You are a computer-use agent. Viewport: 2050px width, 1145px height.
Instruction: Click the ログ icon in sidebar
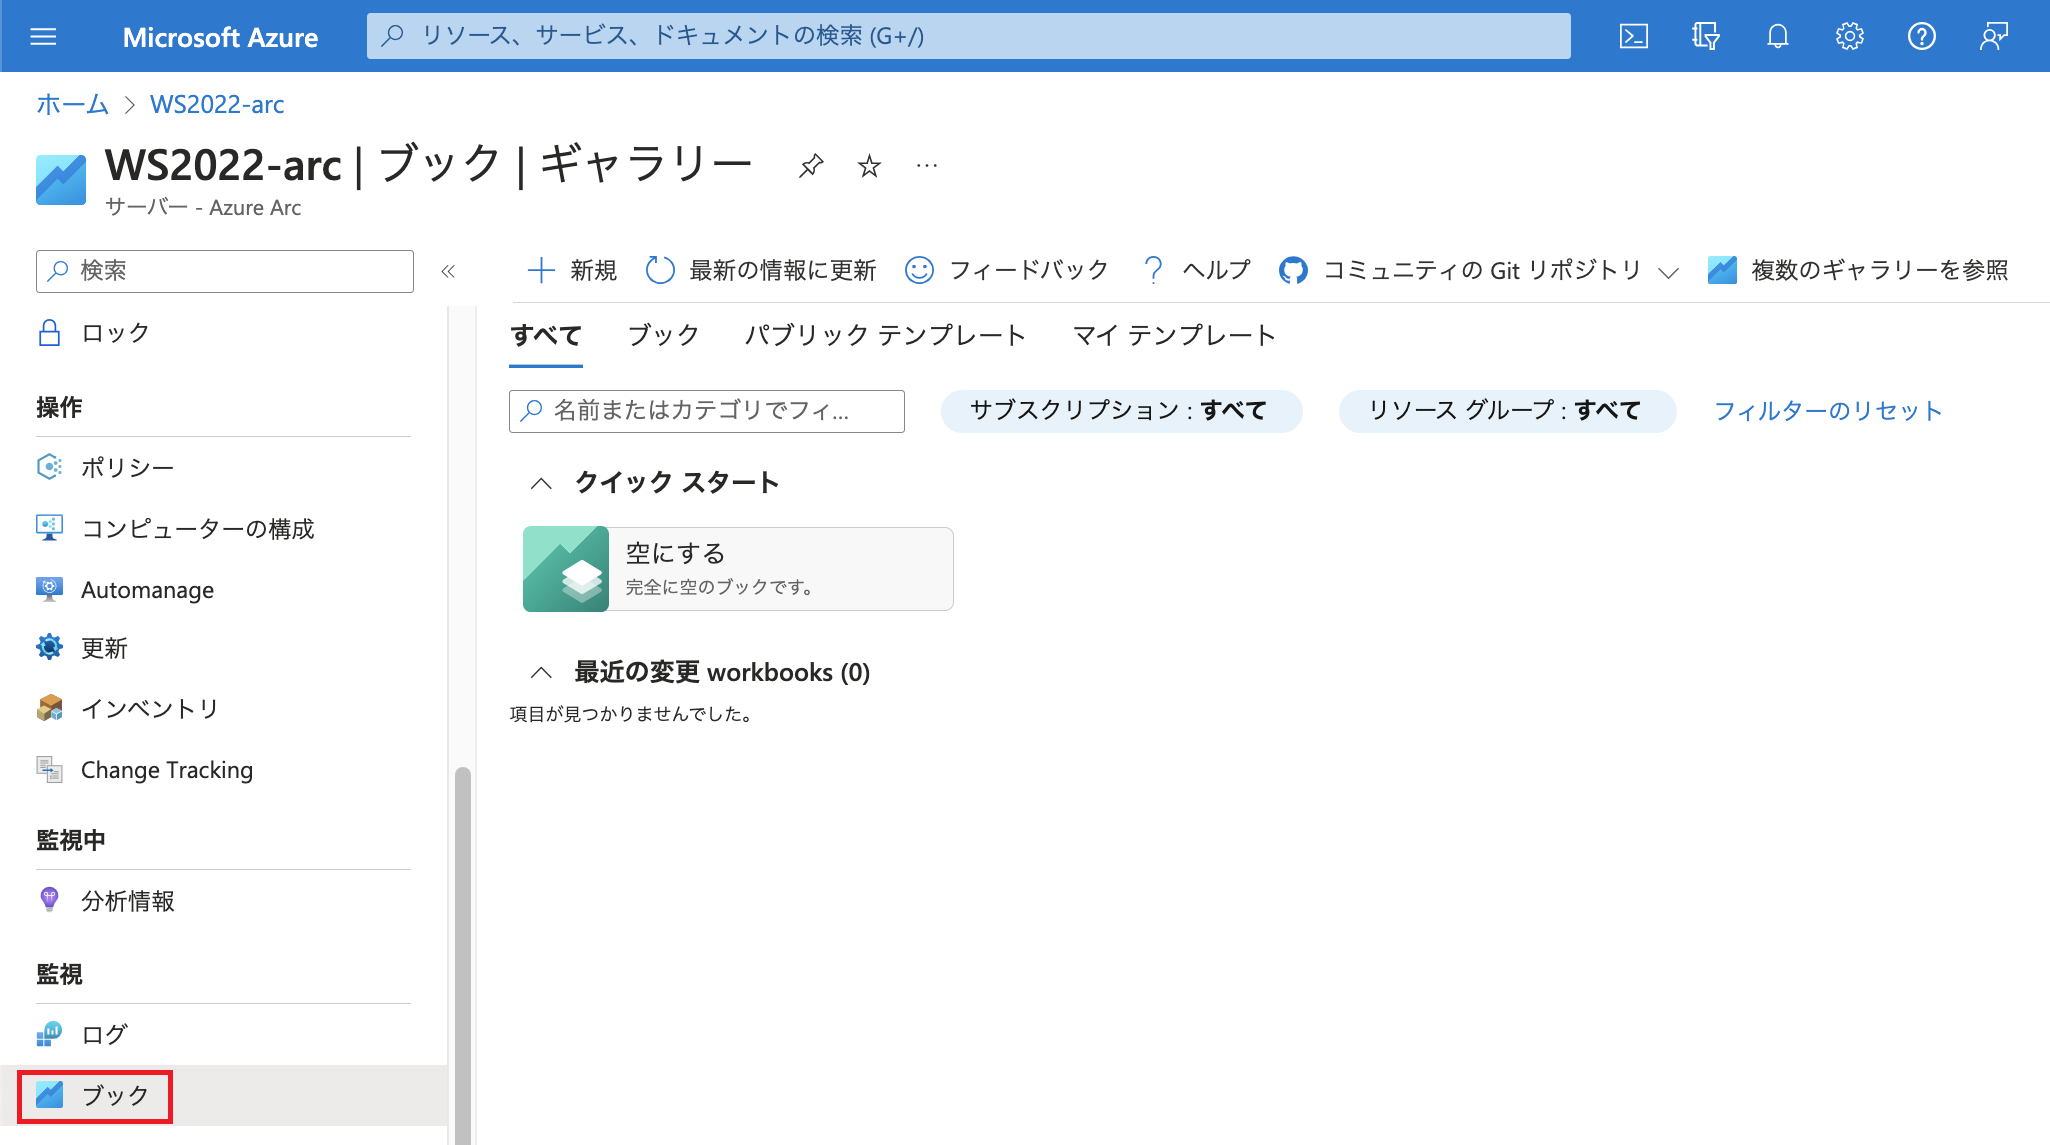pyautogui.click(x=49, y=1034)
